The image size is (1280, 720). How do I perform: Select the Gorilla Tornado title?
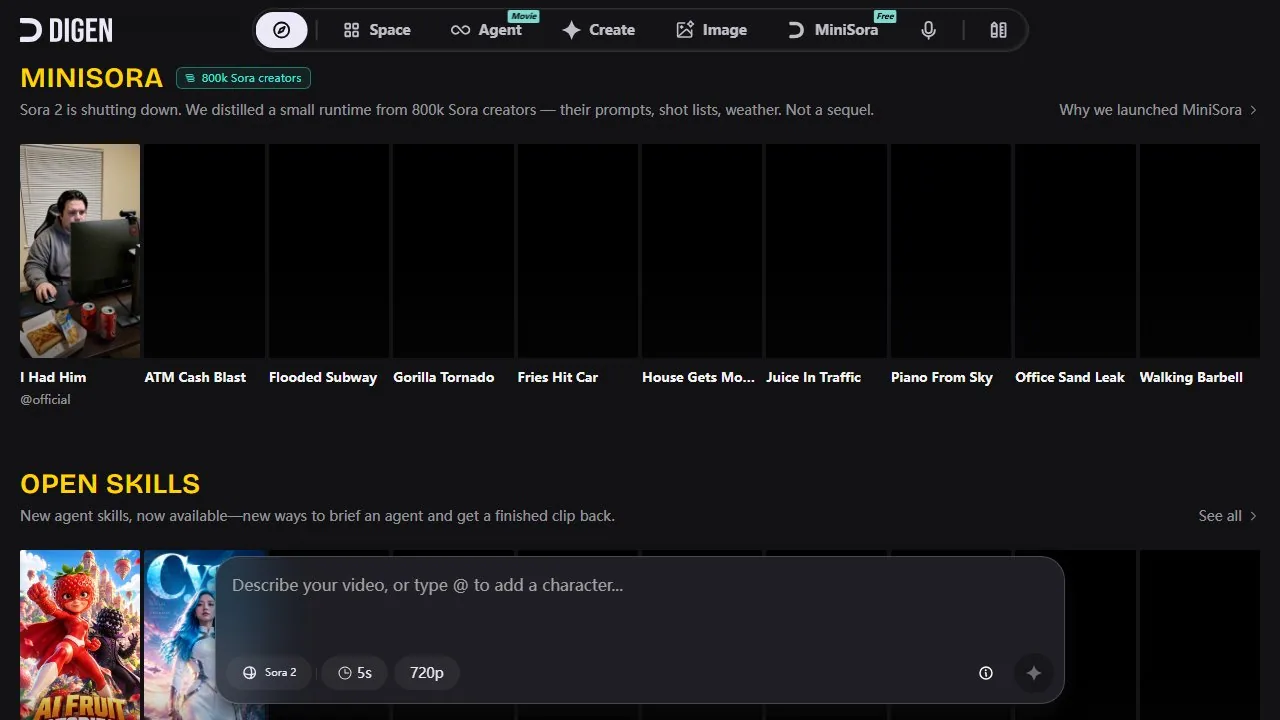[x=444, y=377]
